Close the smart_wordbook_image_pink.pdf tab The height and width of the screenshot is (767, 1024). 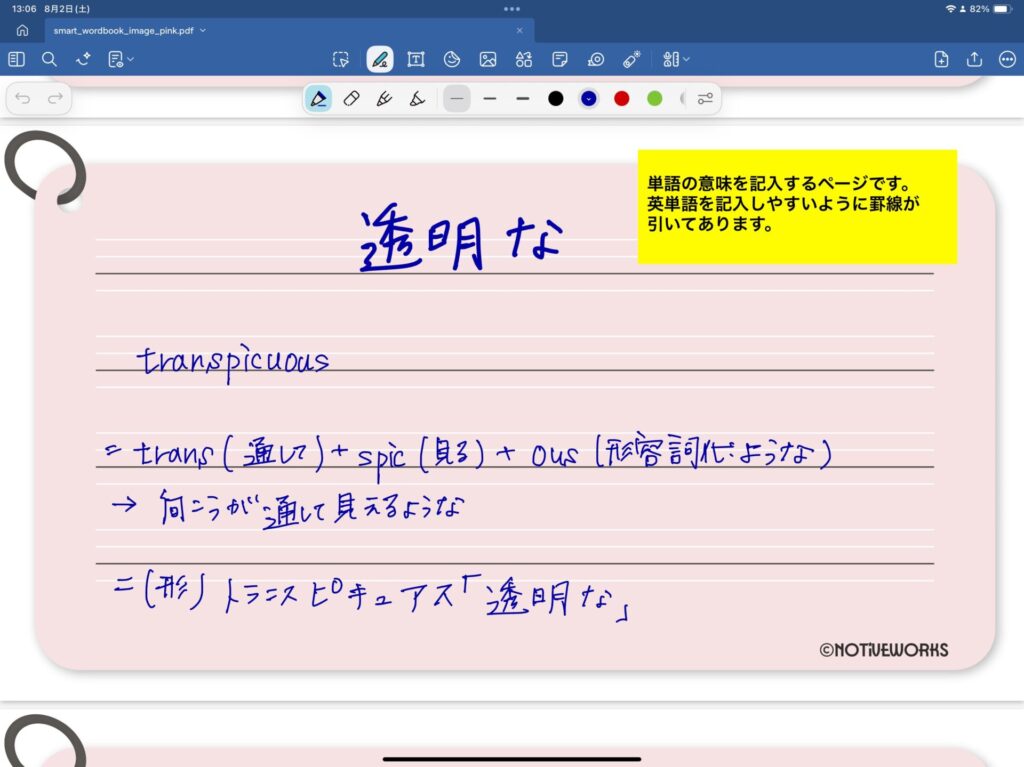[519, 31]
